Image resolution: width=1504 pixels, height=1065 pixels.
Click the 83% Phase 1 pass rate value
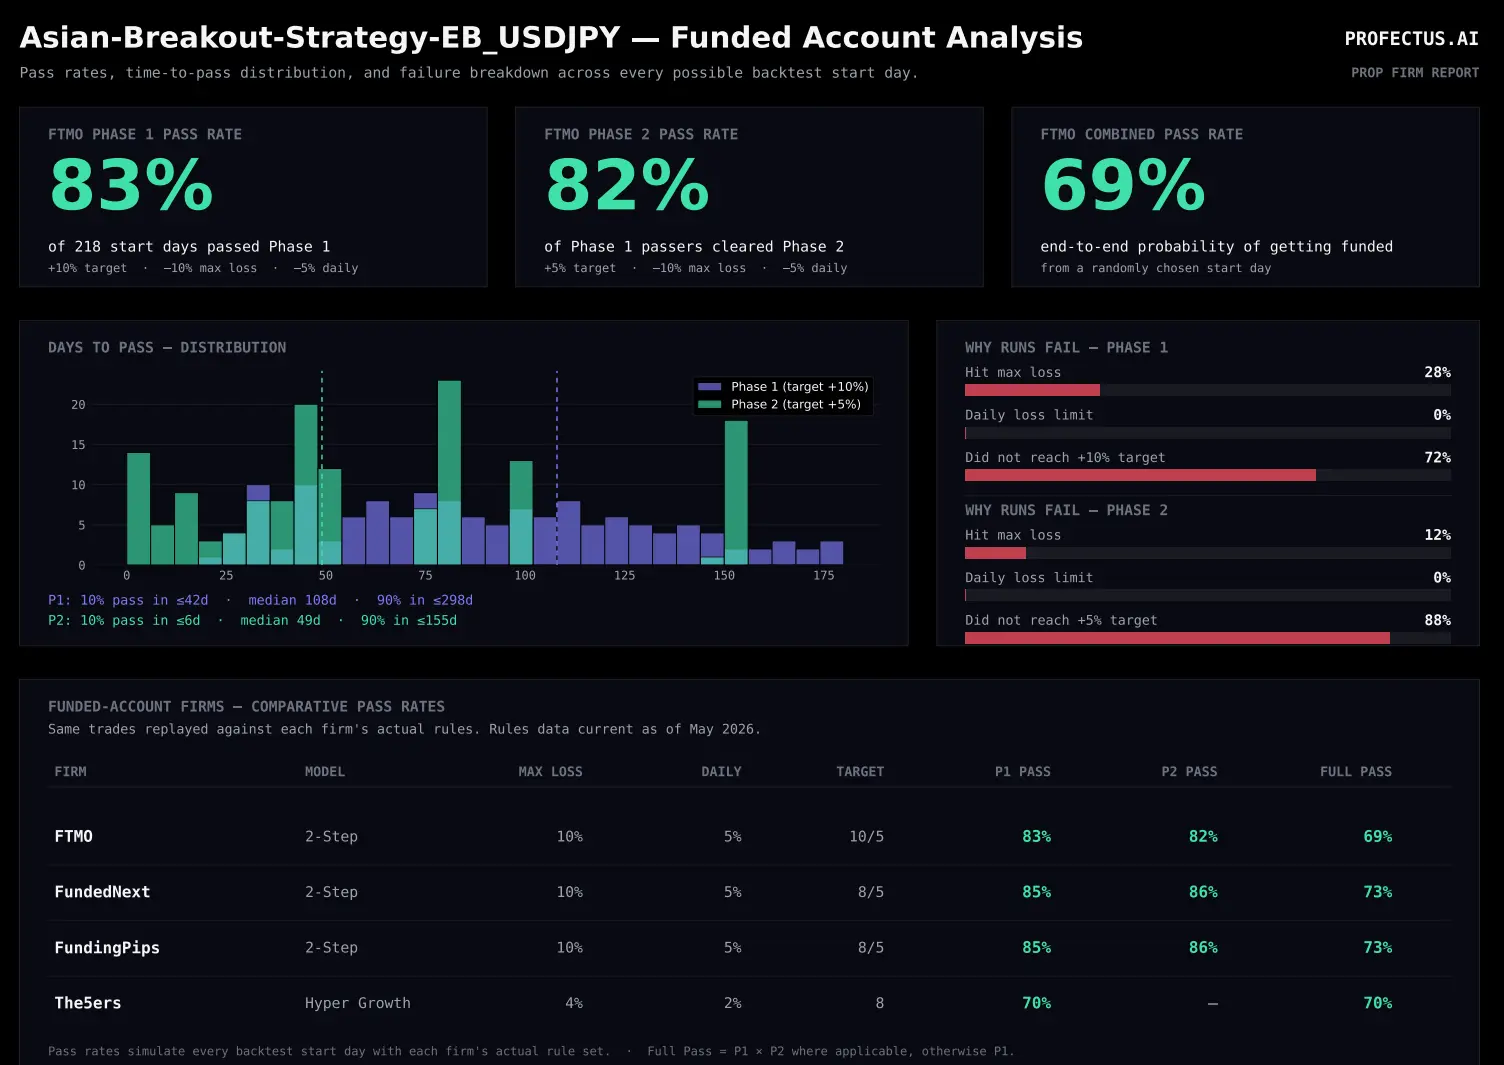tap(131, 186)
